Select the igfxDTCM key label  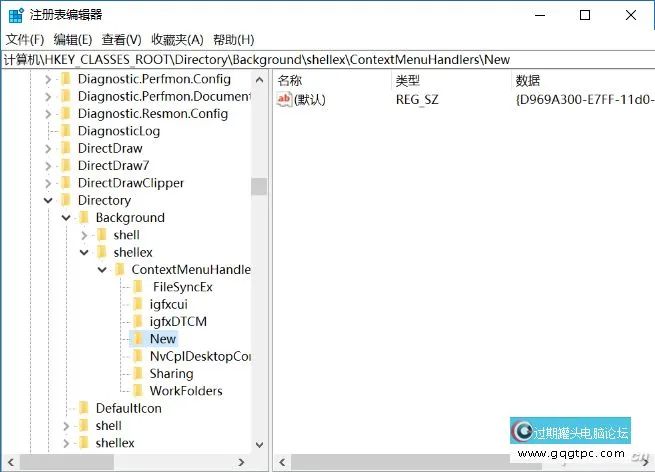178,322
